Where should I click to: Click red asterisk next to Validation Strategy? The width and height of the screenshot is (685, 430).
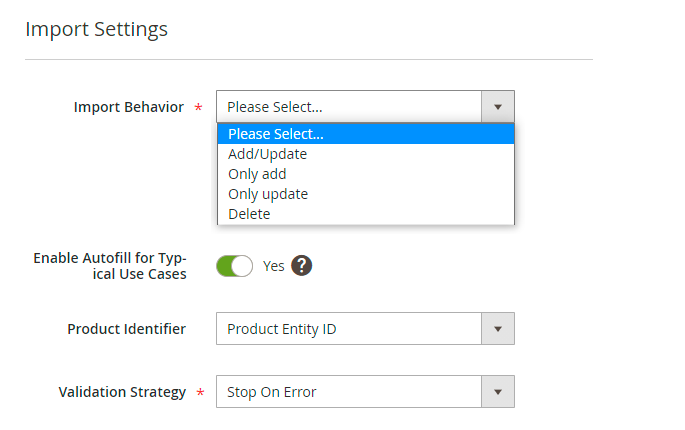[198, 393]
